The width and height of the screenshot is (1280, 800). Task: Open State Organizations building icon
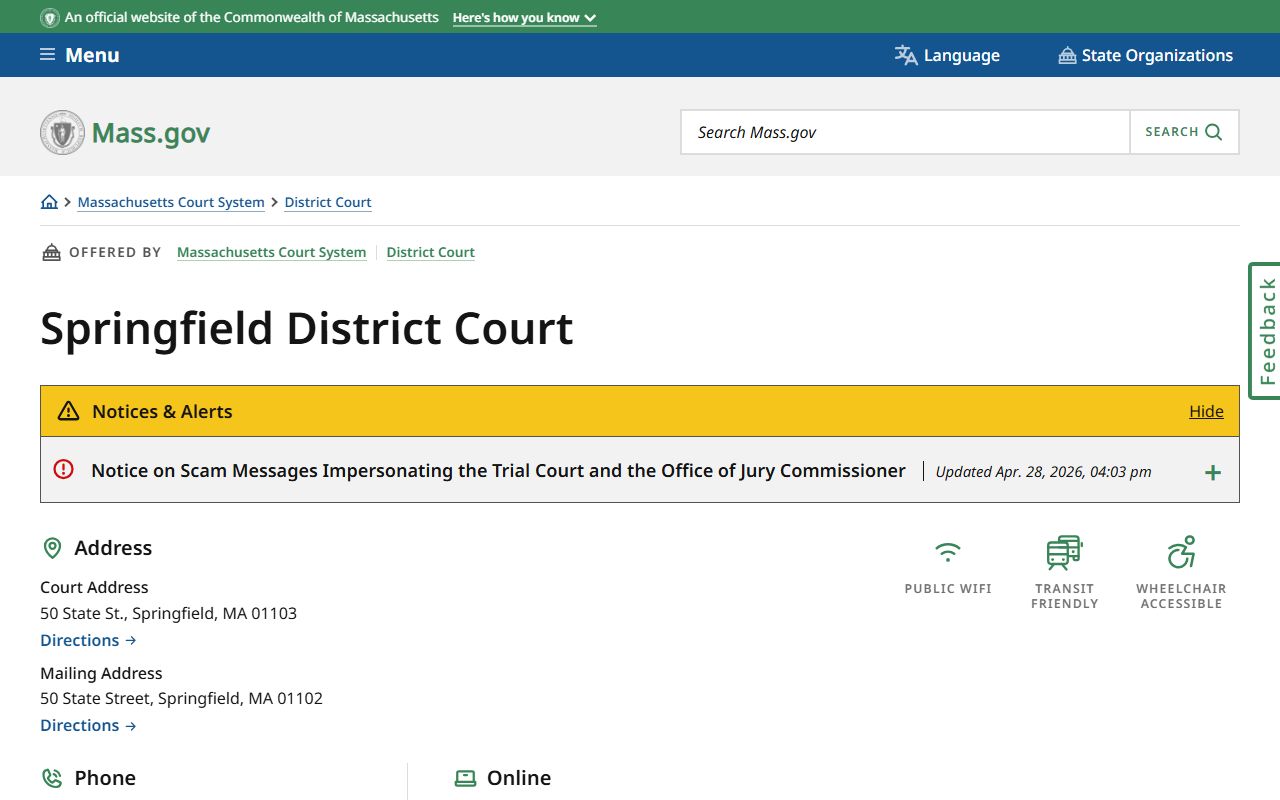(1067, 55)
